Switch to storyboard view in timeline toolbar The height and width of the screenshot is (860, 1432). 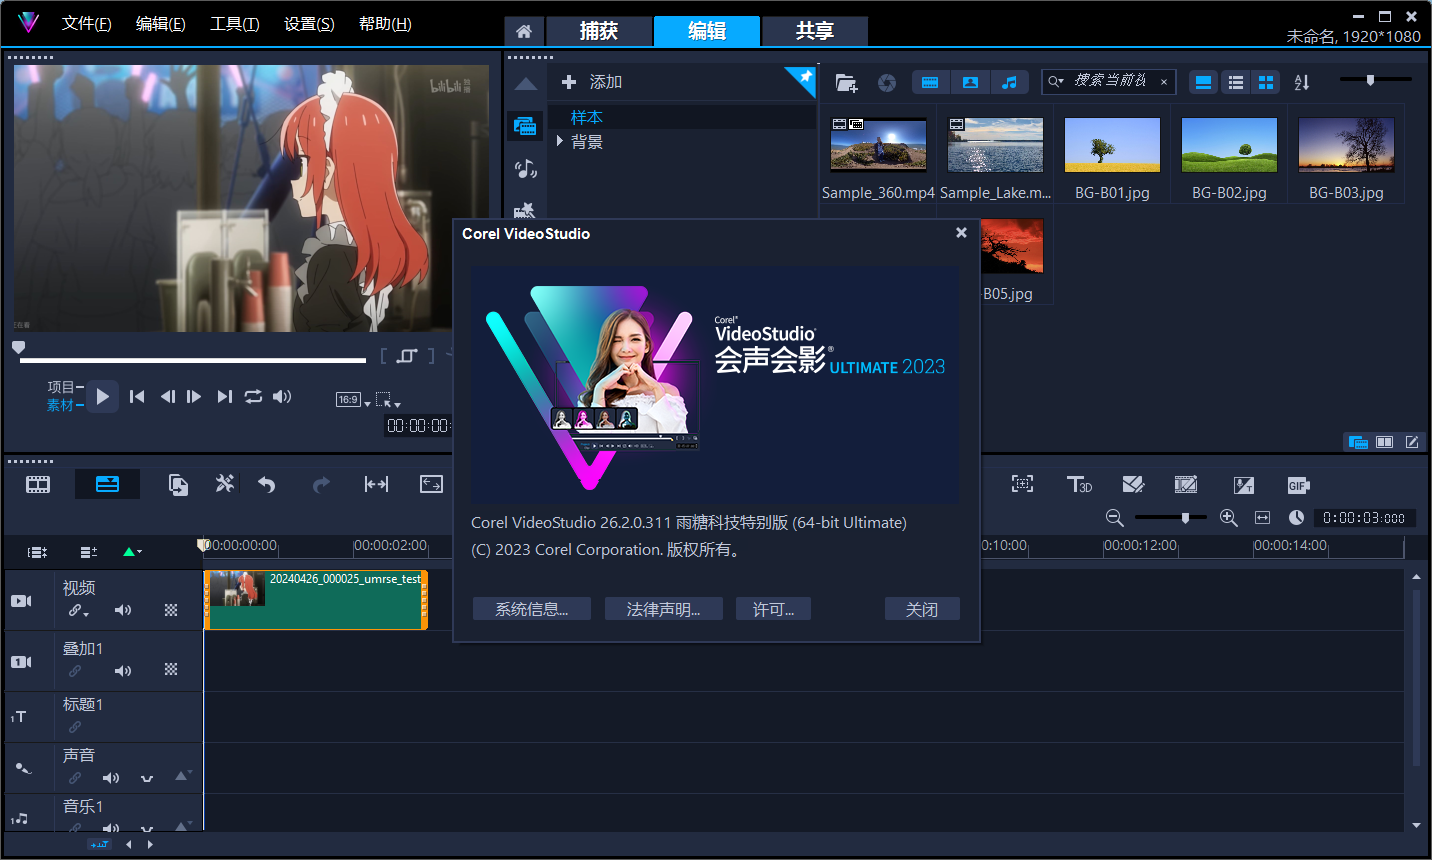(x=38, y=485)
